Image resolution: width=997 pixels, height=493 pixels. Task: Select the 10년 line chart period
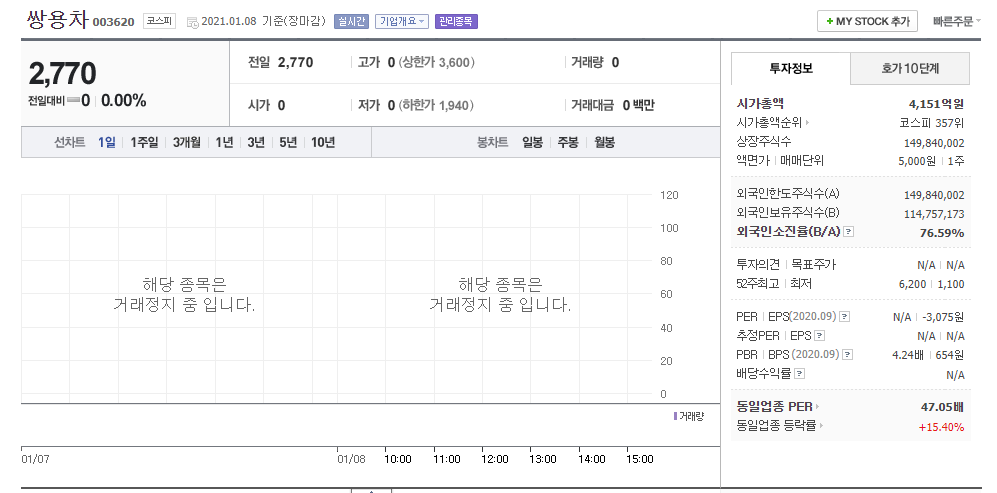coord(323,142)
